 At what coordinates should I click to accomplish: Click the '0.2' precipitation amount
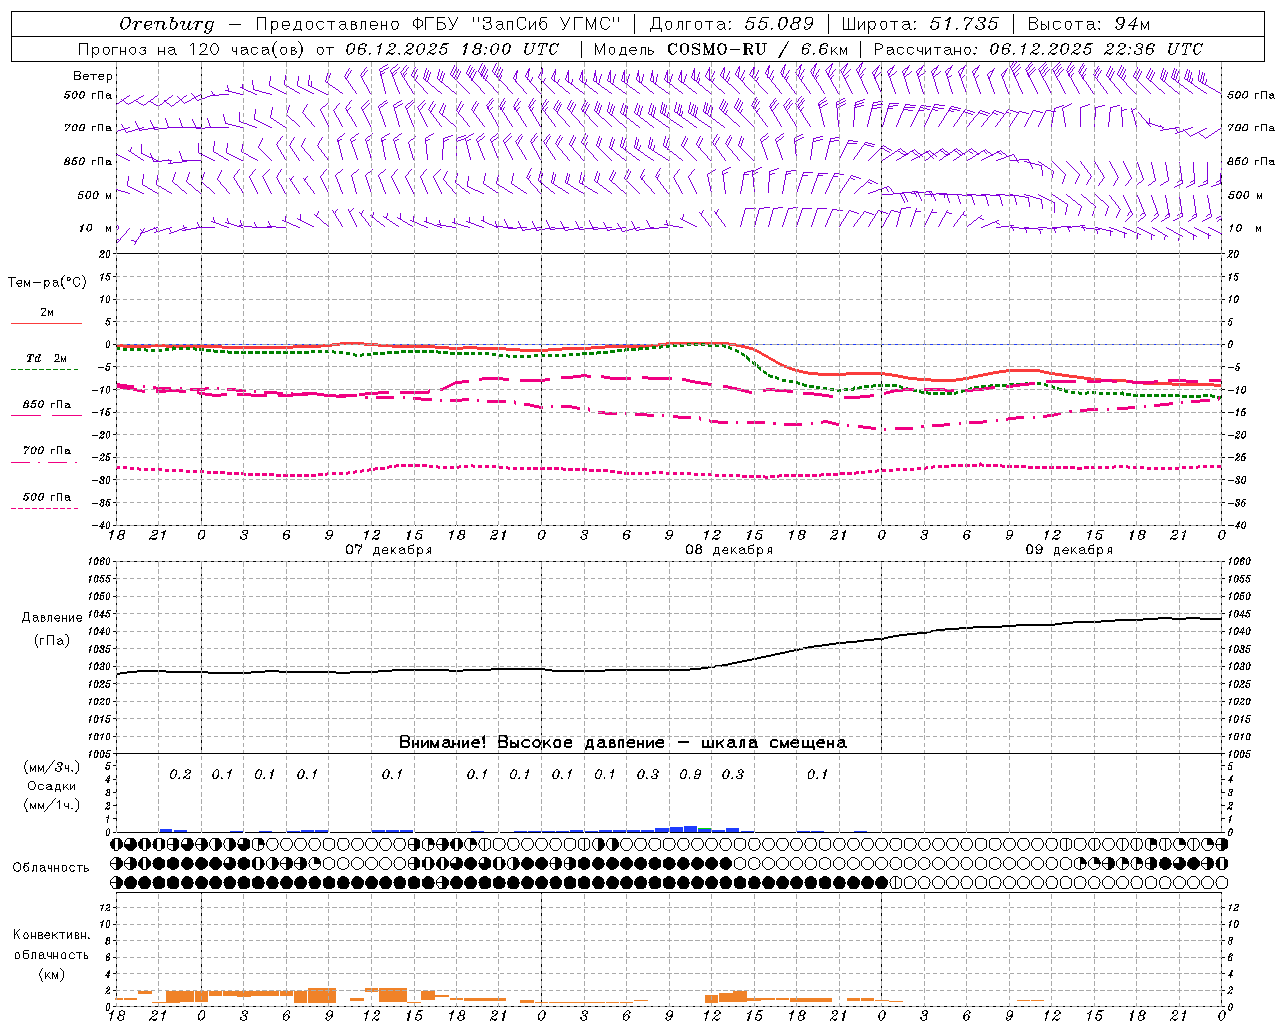coord(180,774)
